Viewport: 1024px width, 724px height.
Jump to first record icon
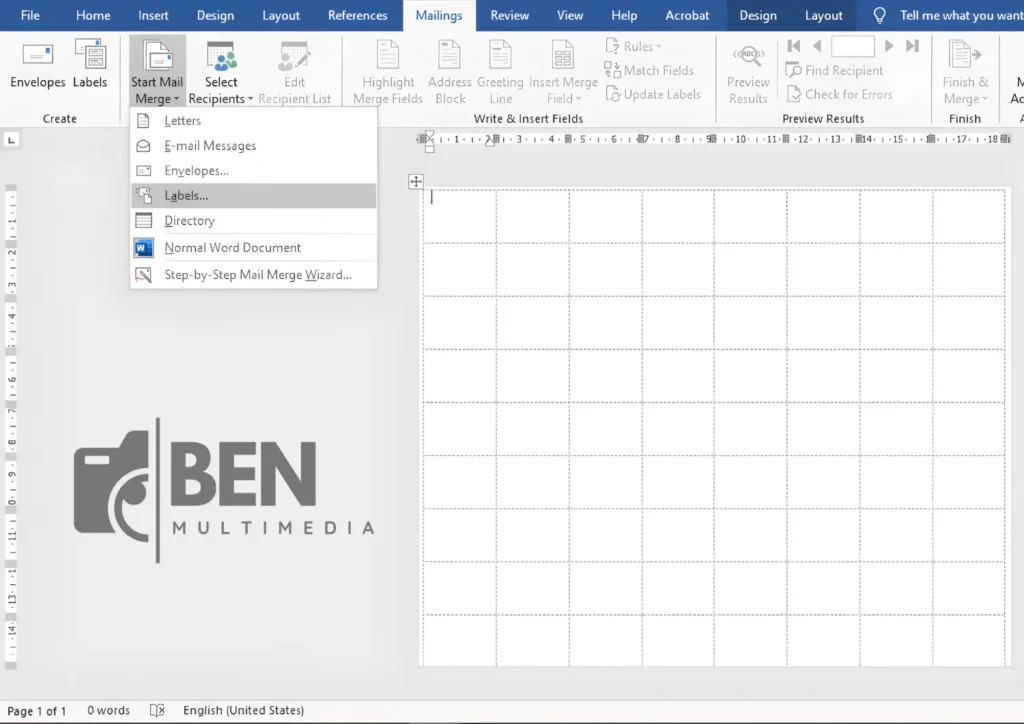click(x=794, y=46)
